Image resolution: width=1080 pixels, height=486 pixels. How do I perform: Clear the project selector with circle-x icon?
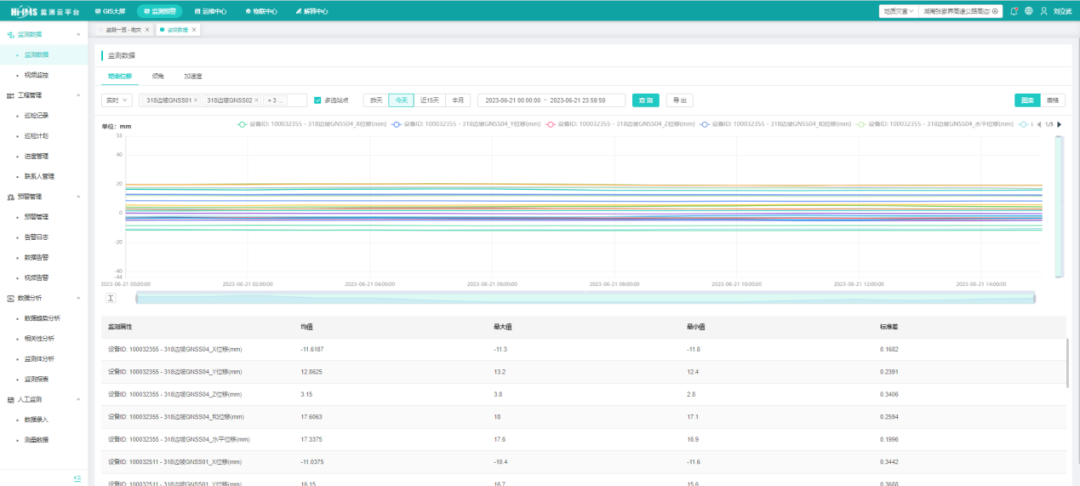pyautogui.click(x=996, y=11)
